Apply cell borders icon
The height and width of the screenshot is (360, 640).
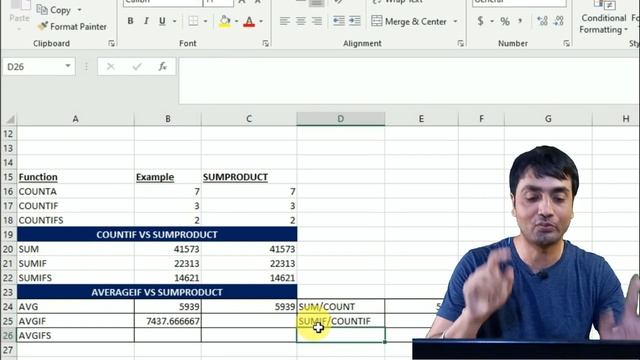tap(193, 21)
